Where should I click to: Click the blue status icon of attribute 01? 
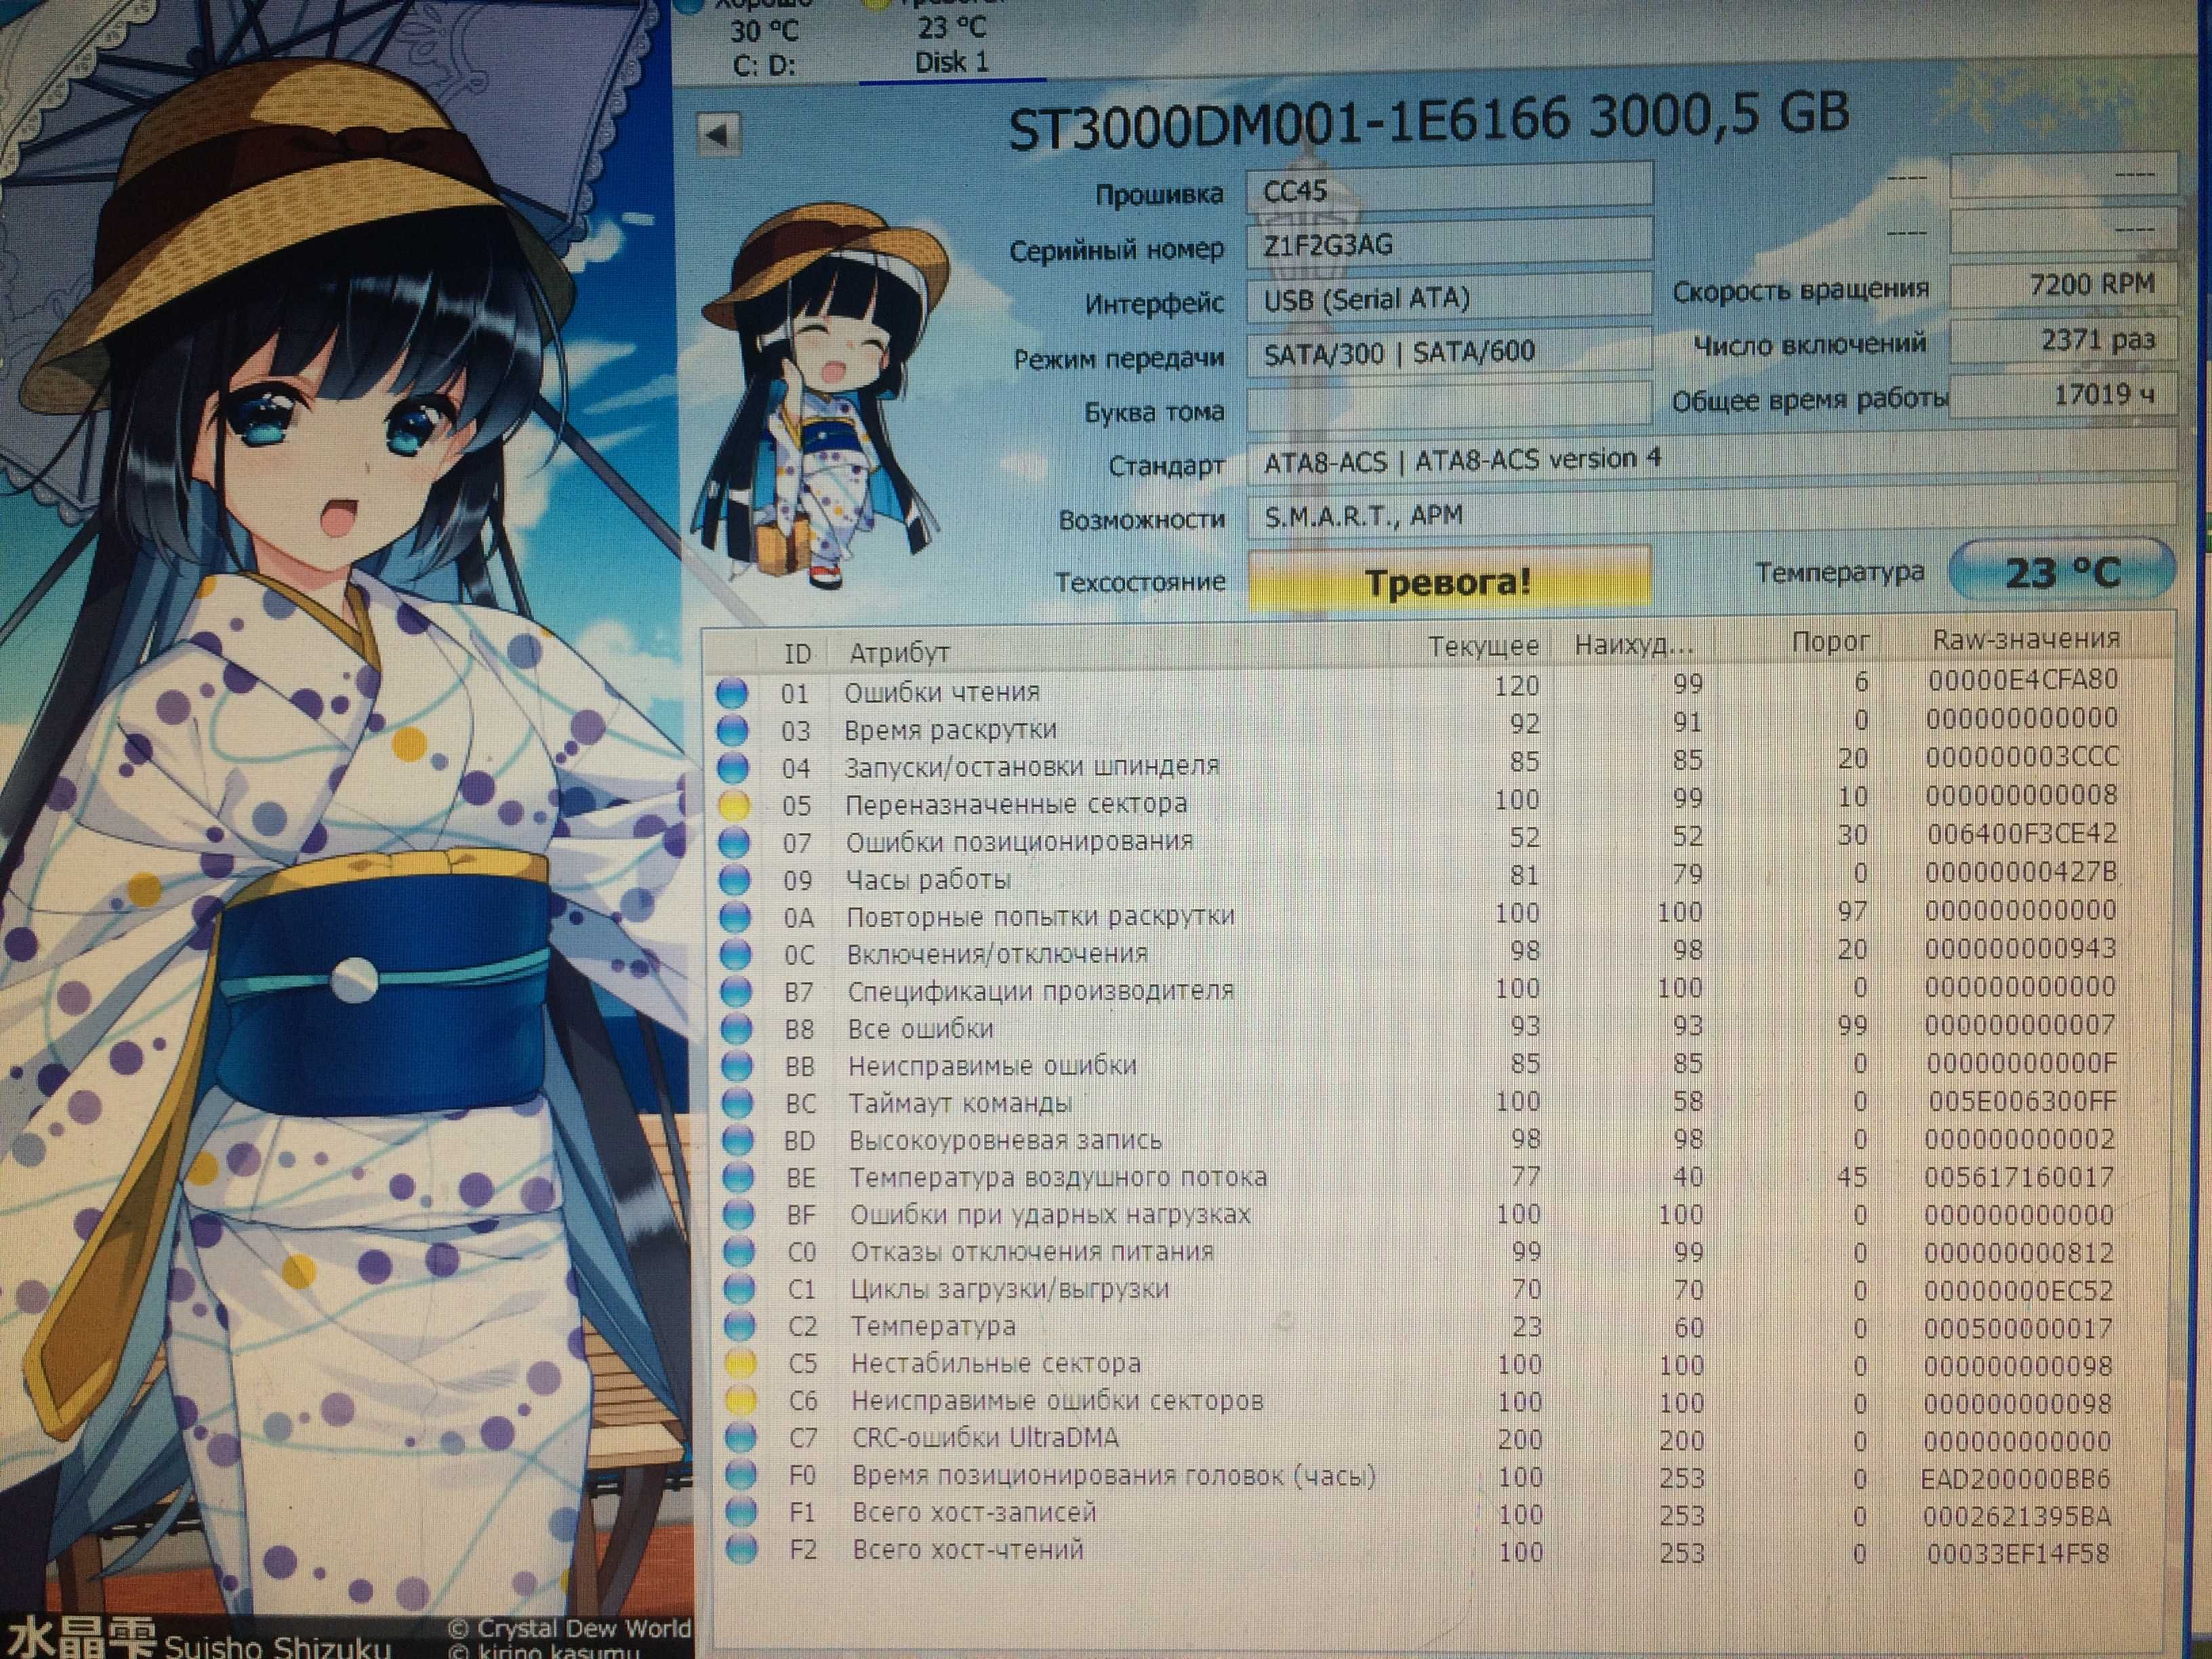[732, 693]
